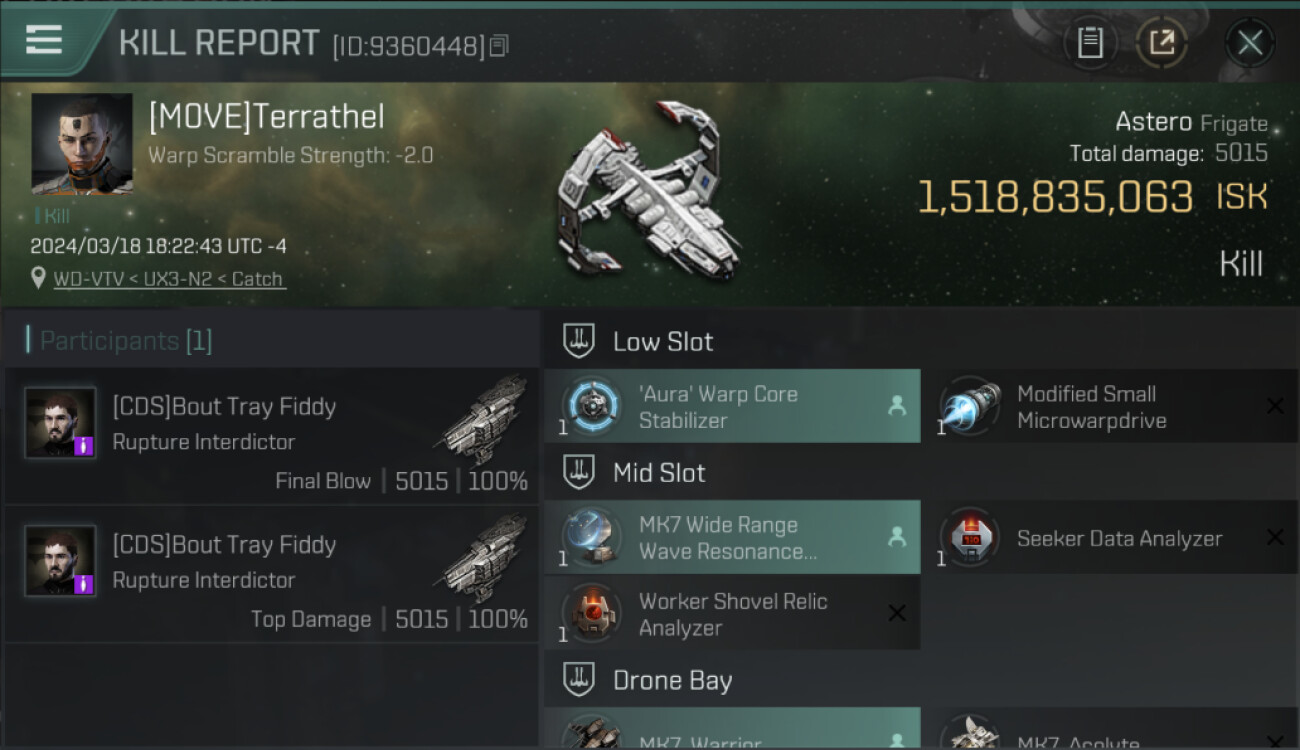Select the Final Blow entry for Bout Tray Fiddy
1300x750 pixels.
(272, 435)
